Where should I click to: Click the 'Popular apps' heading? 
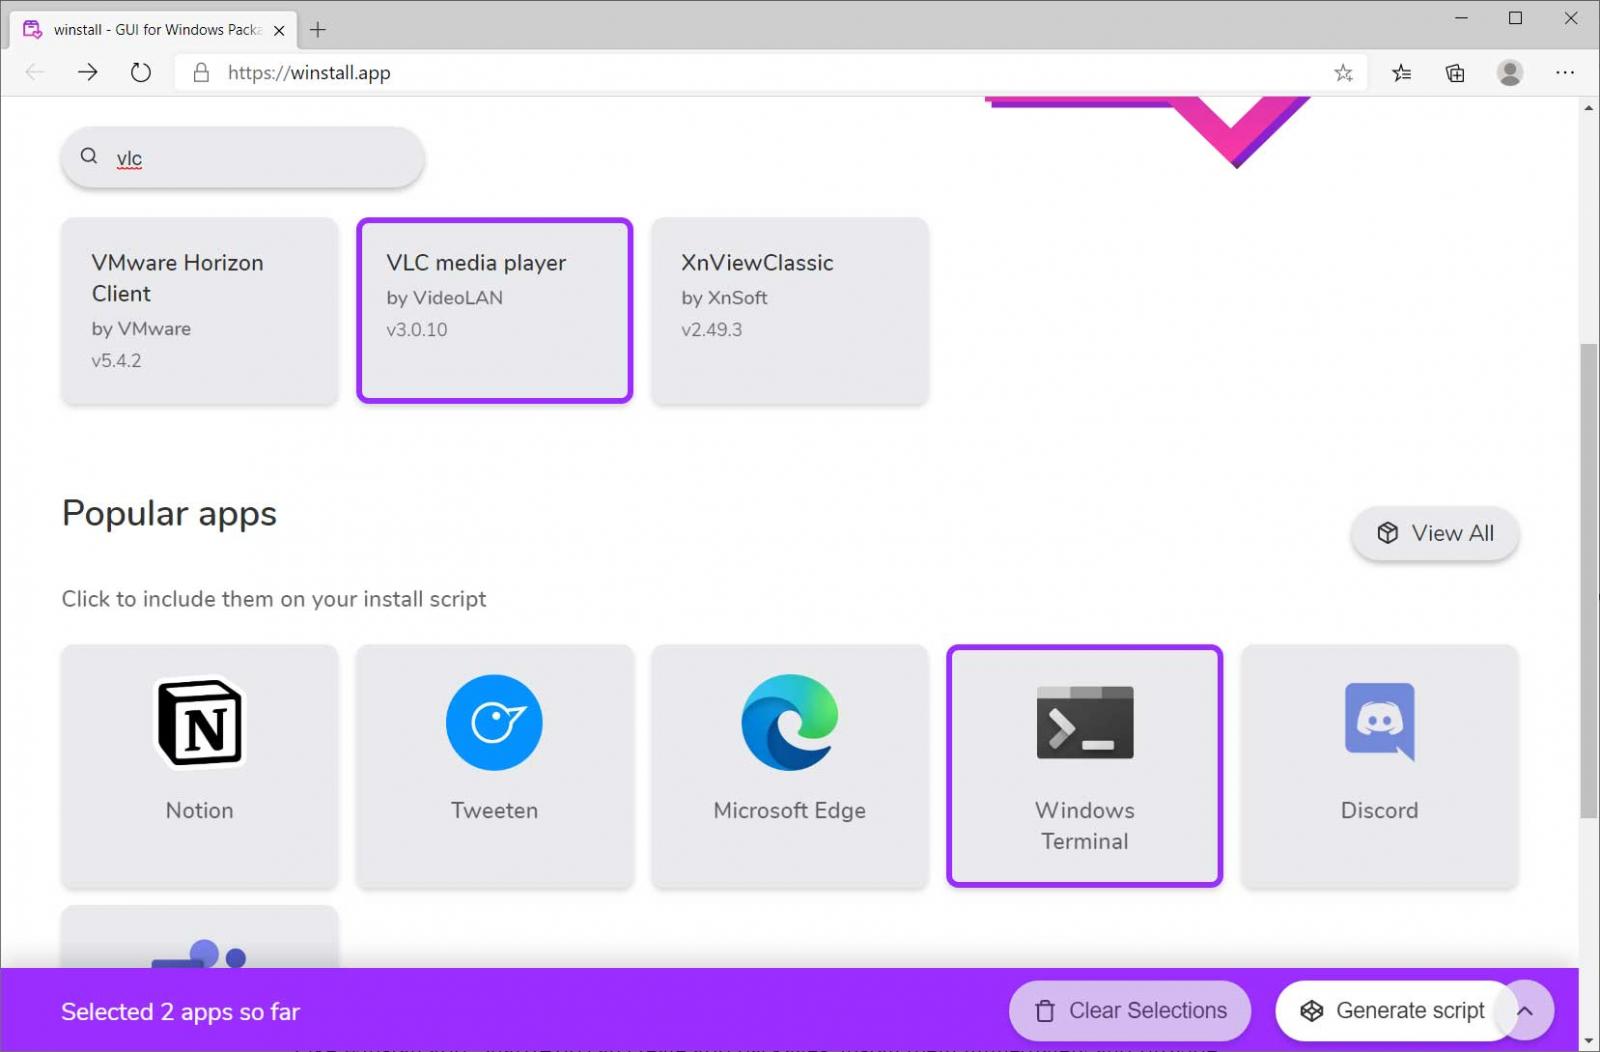(x=169, y=514)
